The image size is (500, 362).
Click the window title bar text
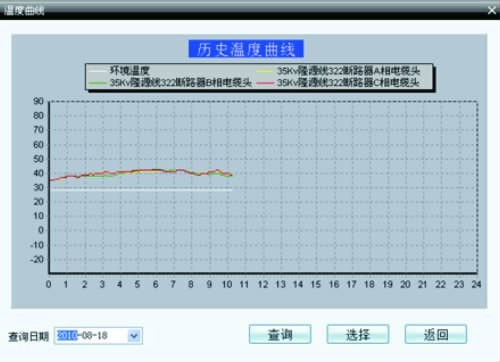coord(24,11)
